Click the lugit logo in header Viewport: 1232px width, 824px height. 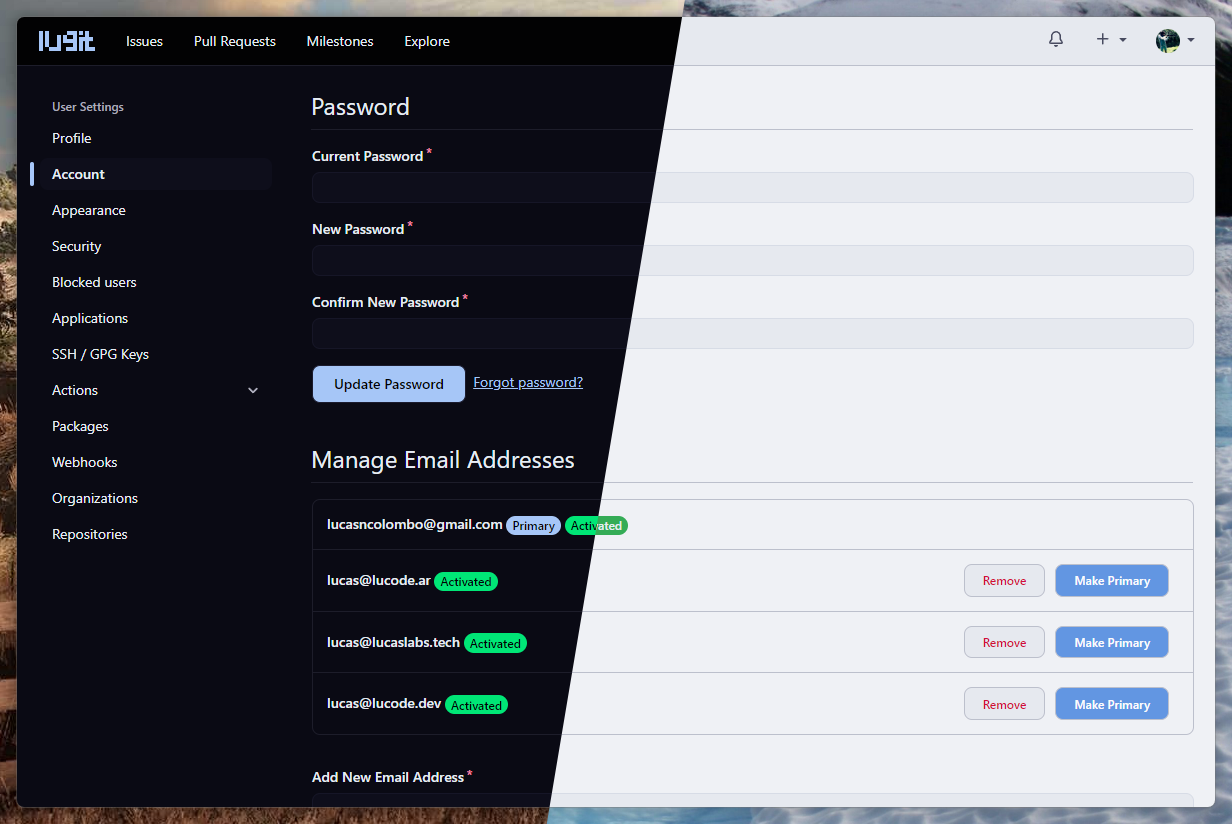tap(67, 41)
